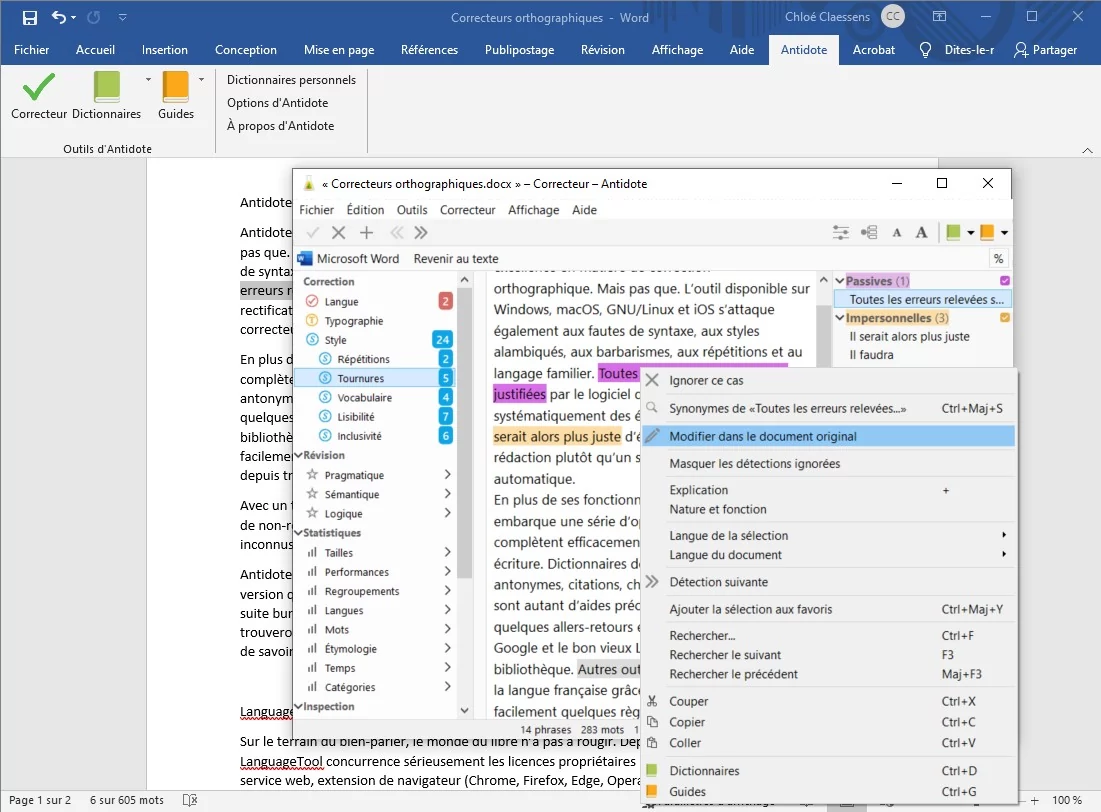Click the Chloé Claessens CC avatar

893,17
